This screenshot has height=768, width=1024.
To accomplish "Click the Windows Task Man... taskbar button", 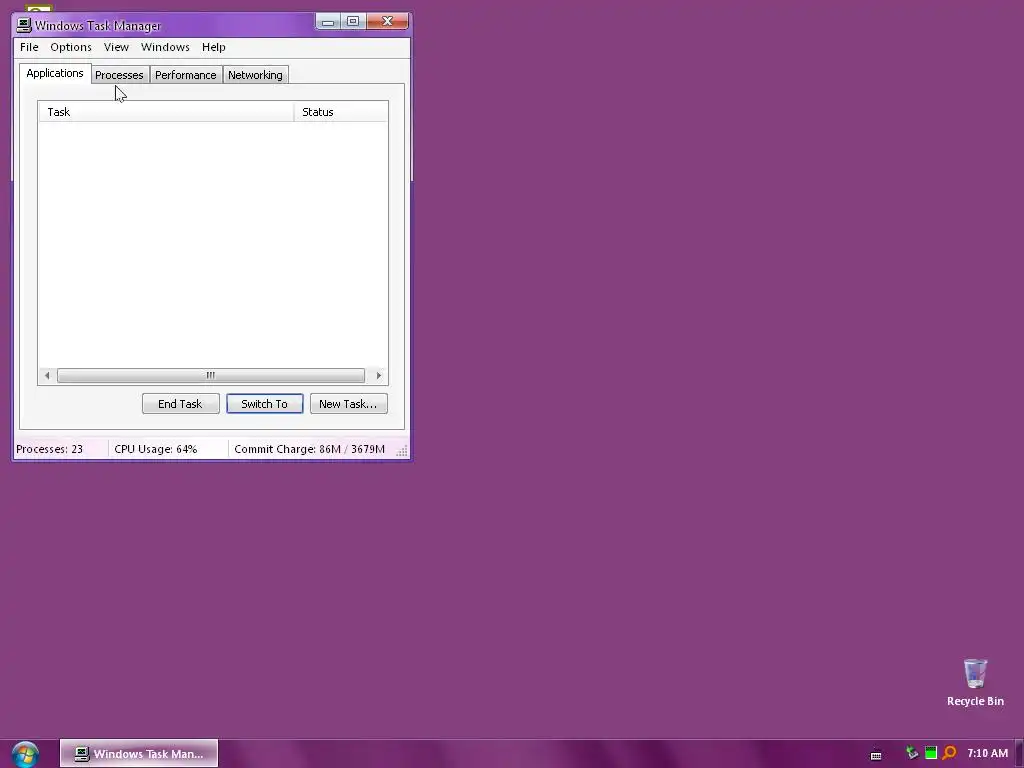I will click(139, 754).
